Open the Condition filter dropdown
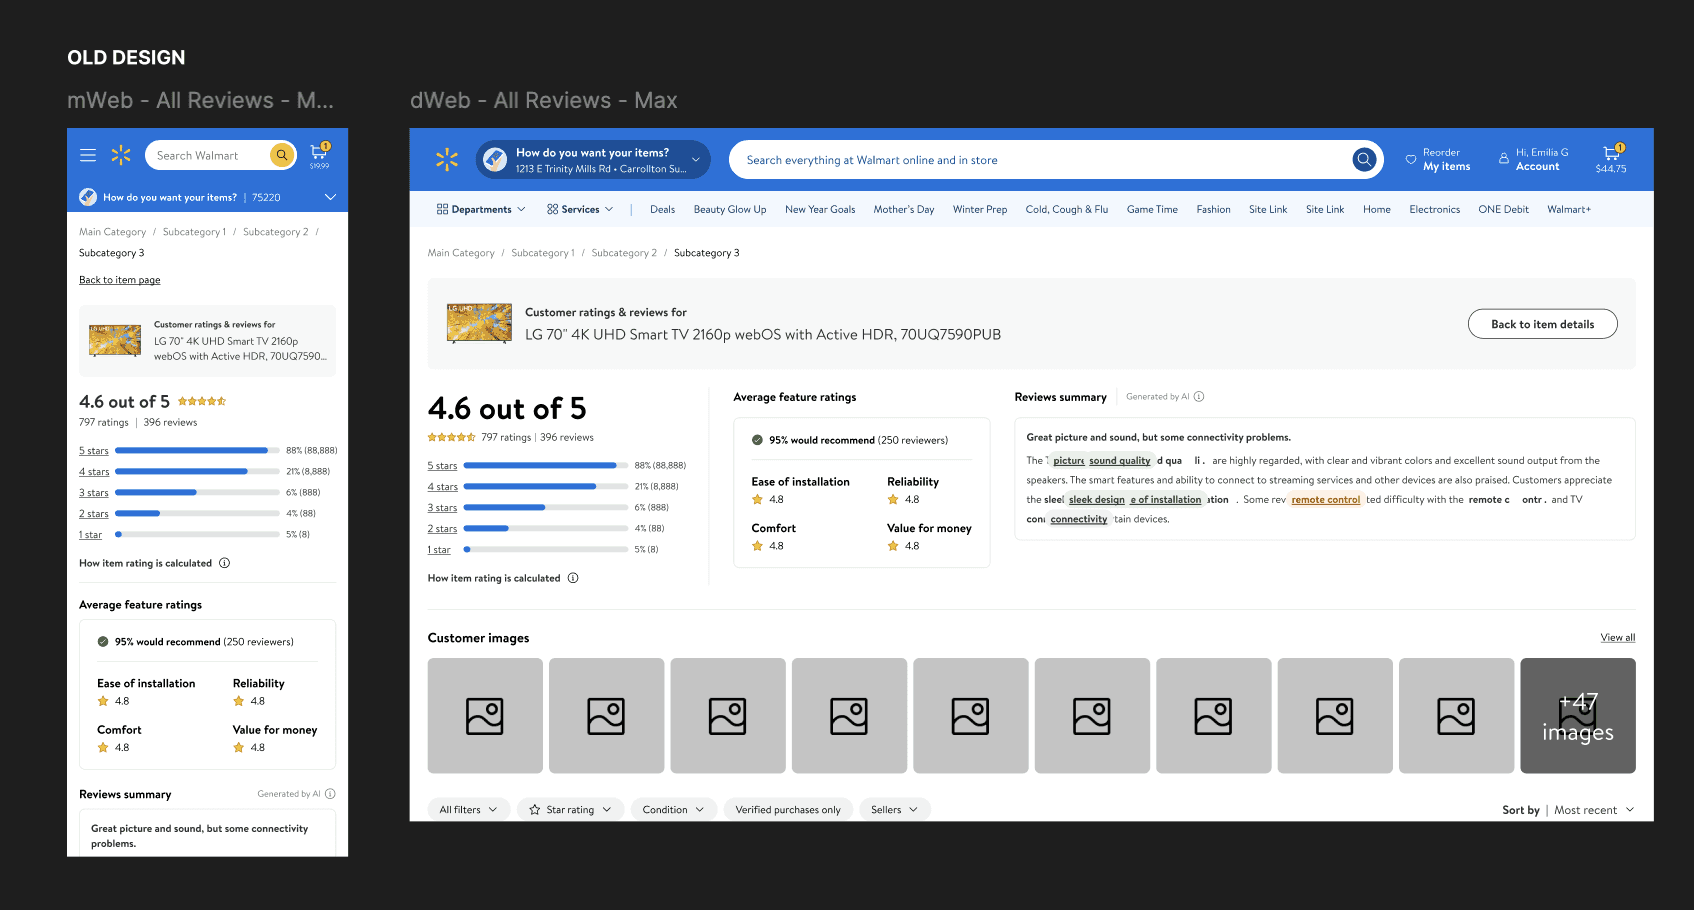 click(x=674, y=810)
